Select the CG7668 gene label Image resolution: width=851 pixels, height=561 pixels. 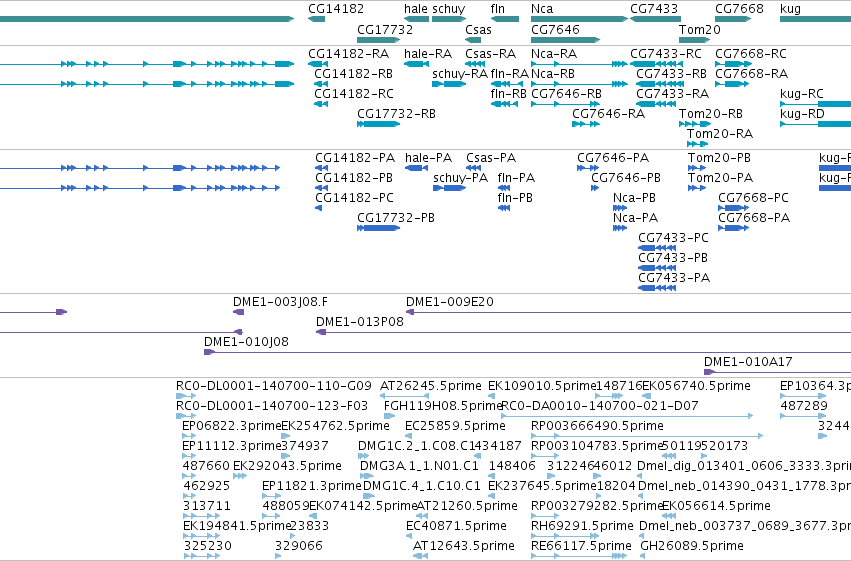(739, 9)
